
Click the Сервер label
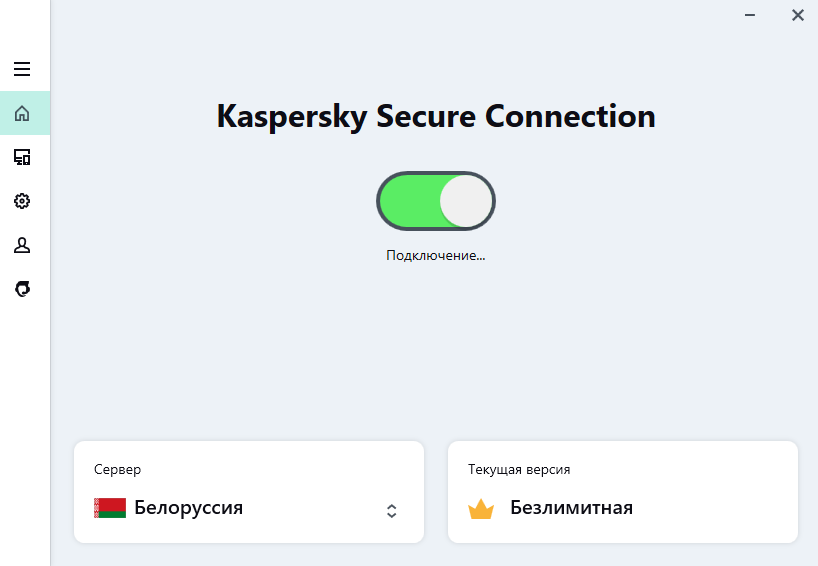click(117, 469)
